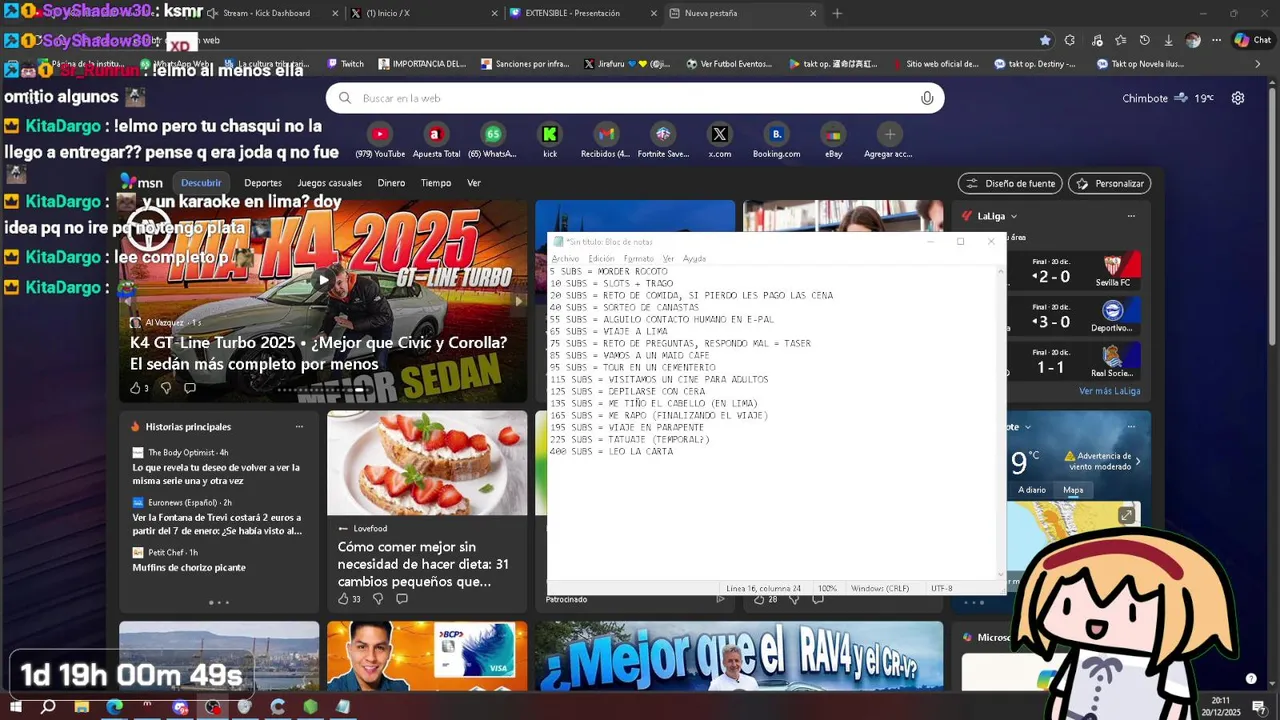
Task: Open new browser tab with plus
Action: [x=837, y=13]
